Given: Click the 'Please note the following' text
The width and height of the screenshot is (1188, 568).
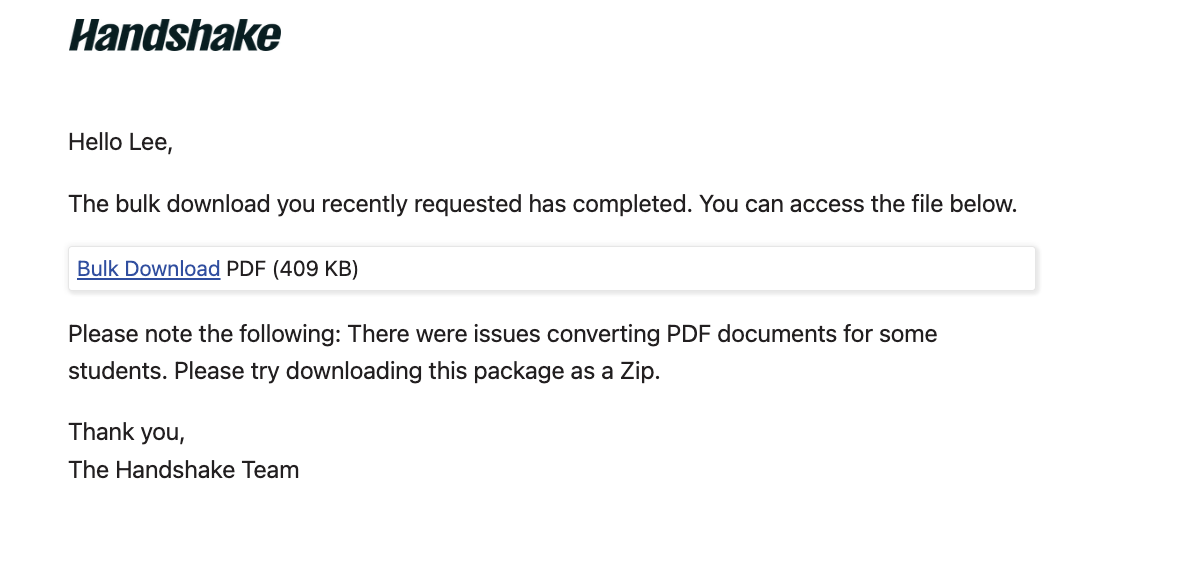Looking at the screenshot, I should [x=205, y=334].
